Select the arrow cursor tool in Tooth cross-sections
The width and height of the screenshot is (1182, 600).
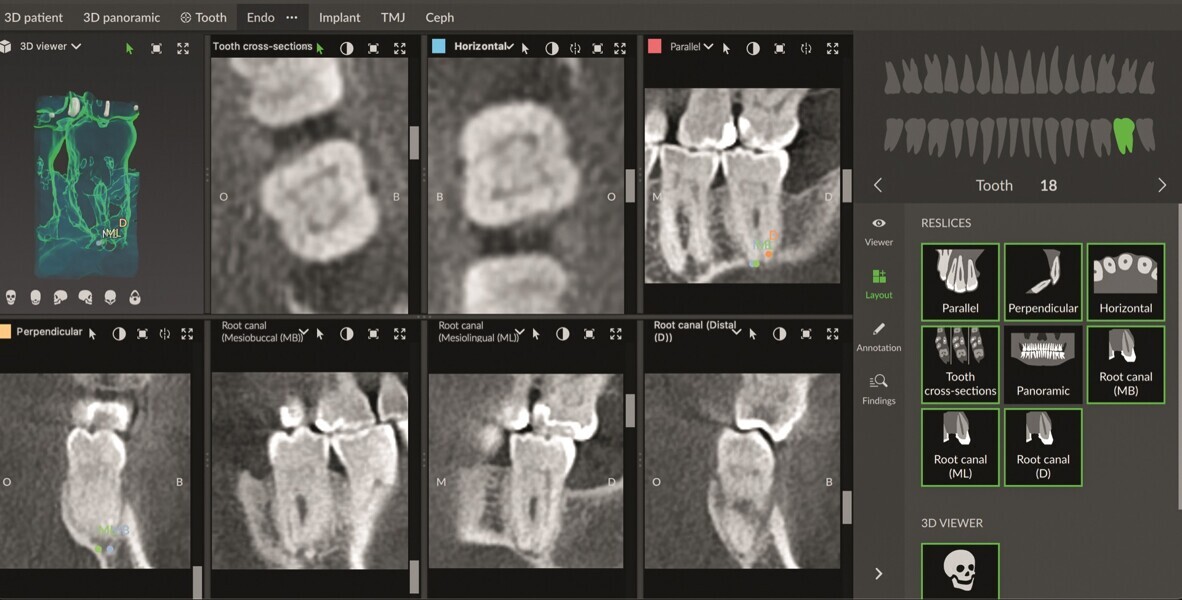coord(319,46)
